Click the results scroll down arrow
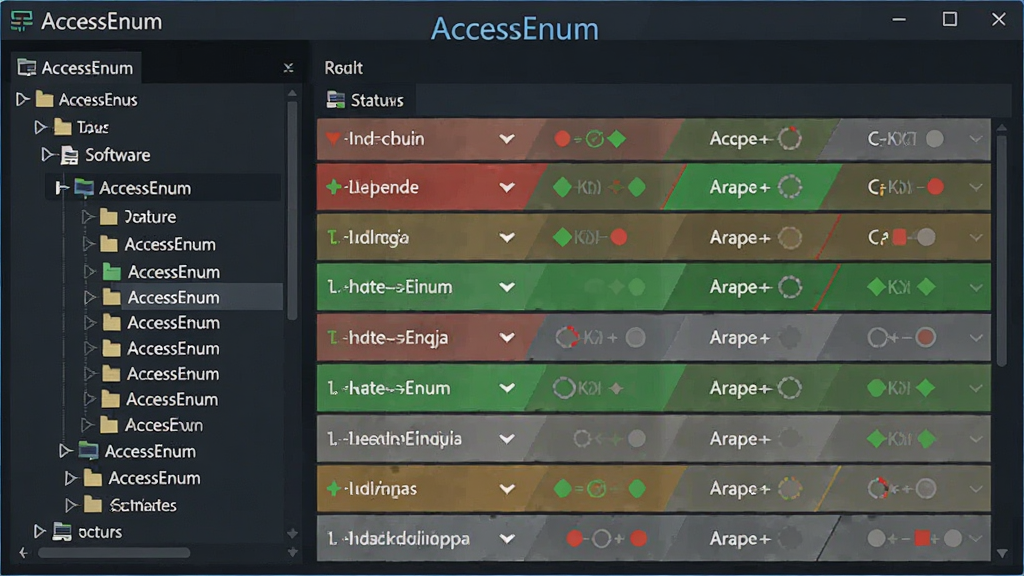Viewport: 1024px width, 576px height. click(x=1002, y=553)
